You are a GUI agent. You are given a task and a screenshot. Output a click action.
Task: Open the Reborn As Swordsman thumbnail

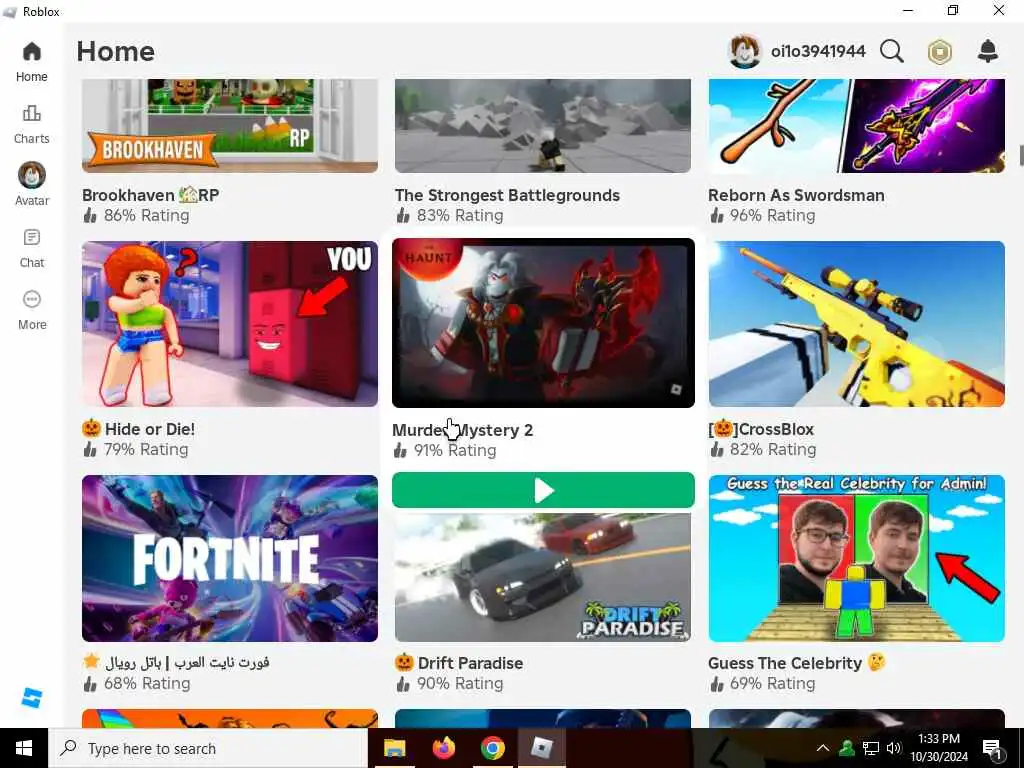(x=856, y=126)
